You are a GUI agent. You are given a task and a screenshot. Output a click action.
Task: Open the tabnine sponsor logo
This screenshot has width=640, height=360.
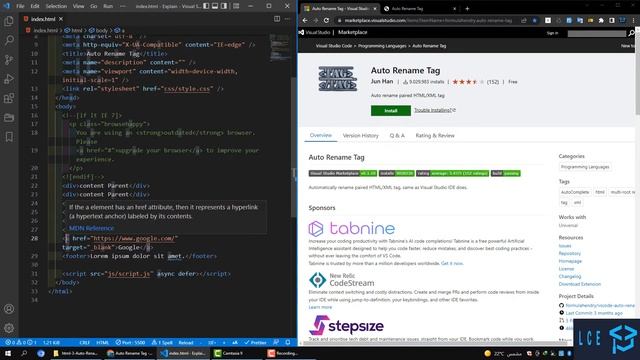pos(351,229)
